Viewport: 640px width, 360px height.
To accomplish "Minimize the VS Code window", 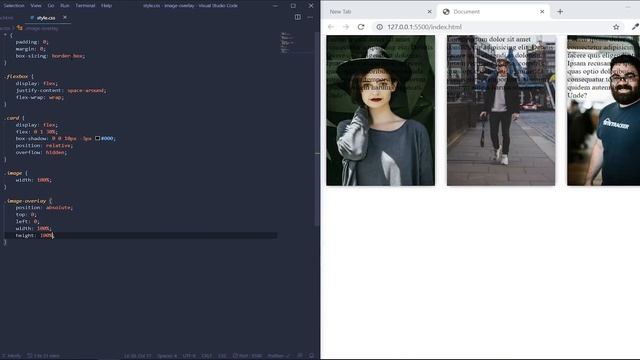I will tap(275, 6).
